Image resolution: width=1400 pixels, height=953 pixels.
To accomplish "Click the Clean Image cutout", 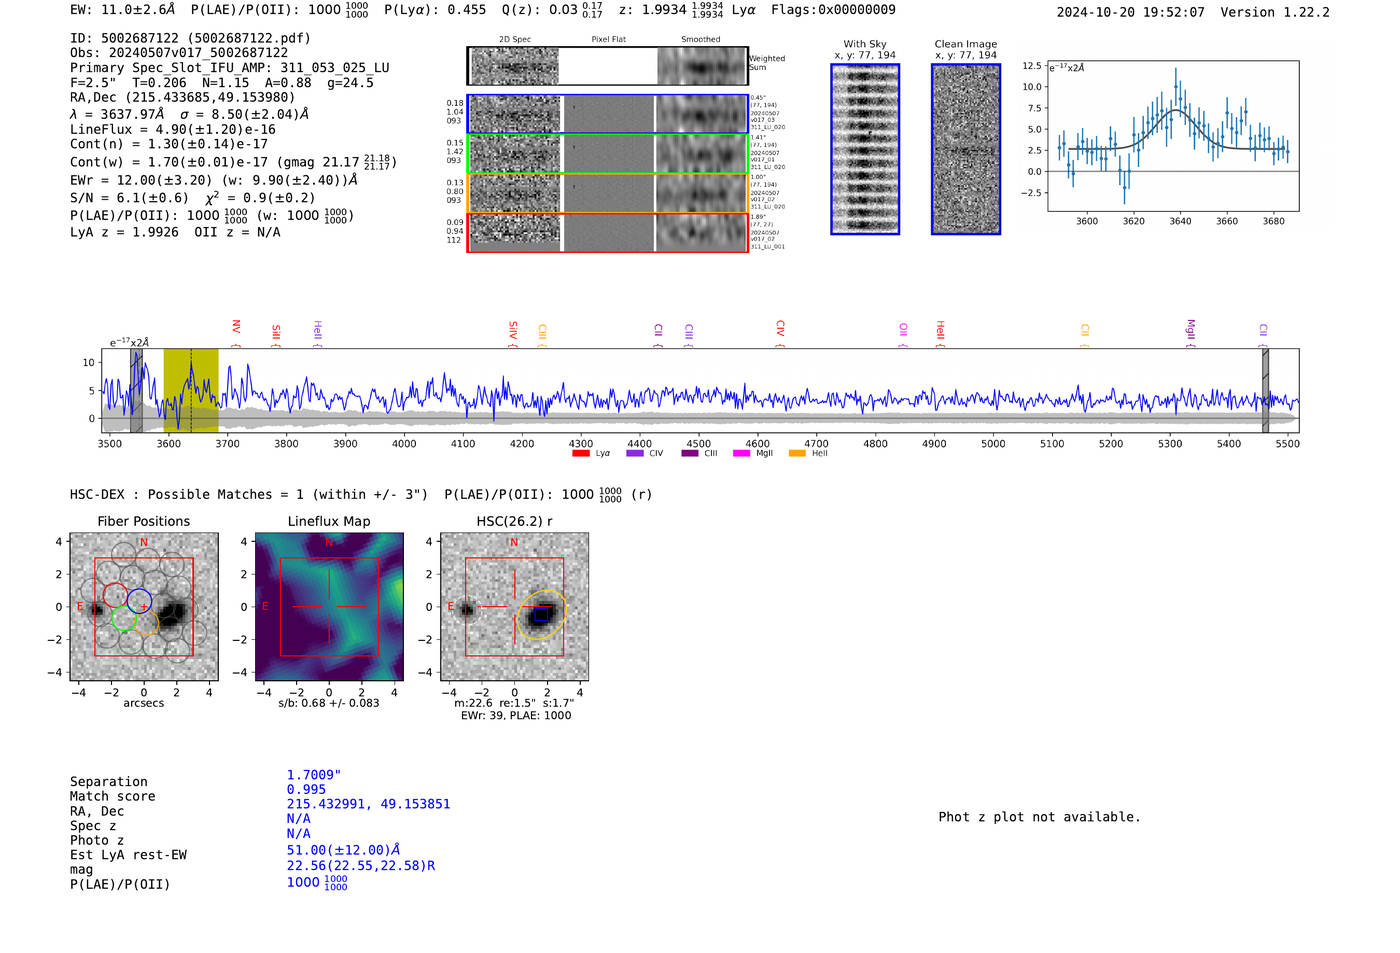I will [x=966, y=149].
